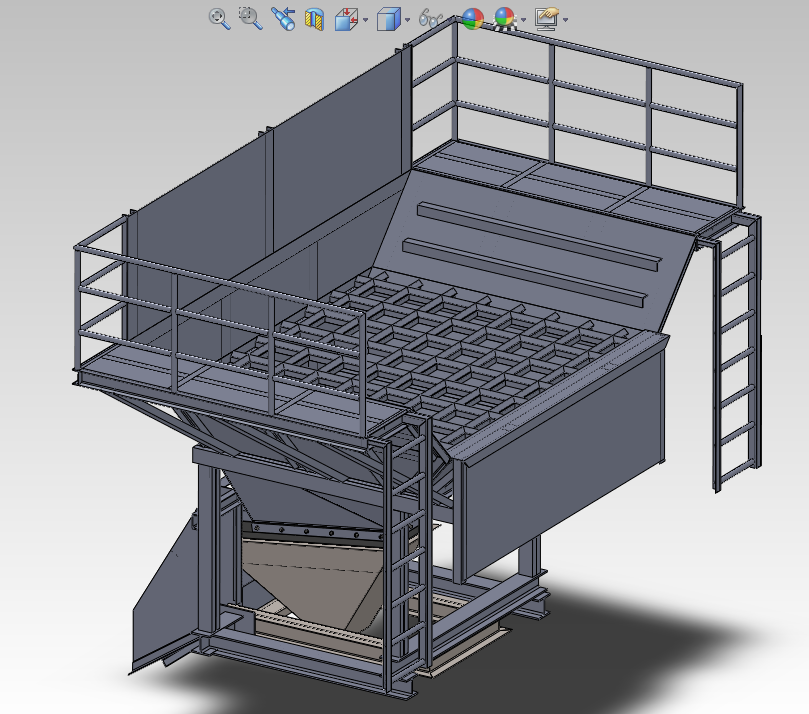The image size is (809, 714).
Task: Click the Apply Scene ball icon
Action: tap(504, 19)
